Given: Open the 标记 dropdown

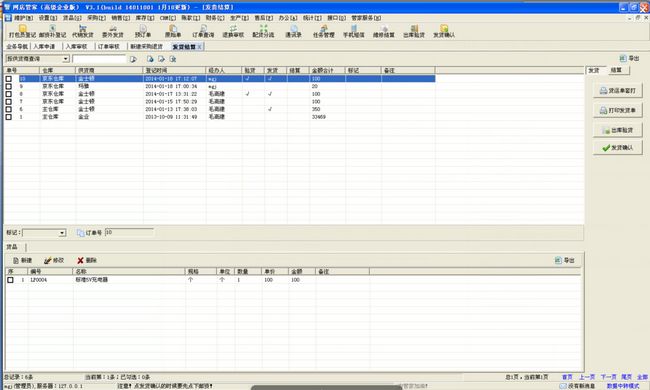Looking at the screenshot, I should [x=62, y=233].
